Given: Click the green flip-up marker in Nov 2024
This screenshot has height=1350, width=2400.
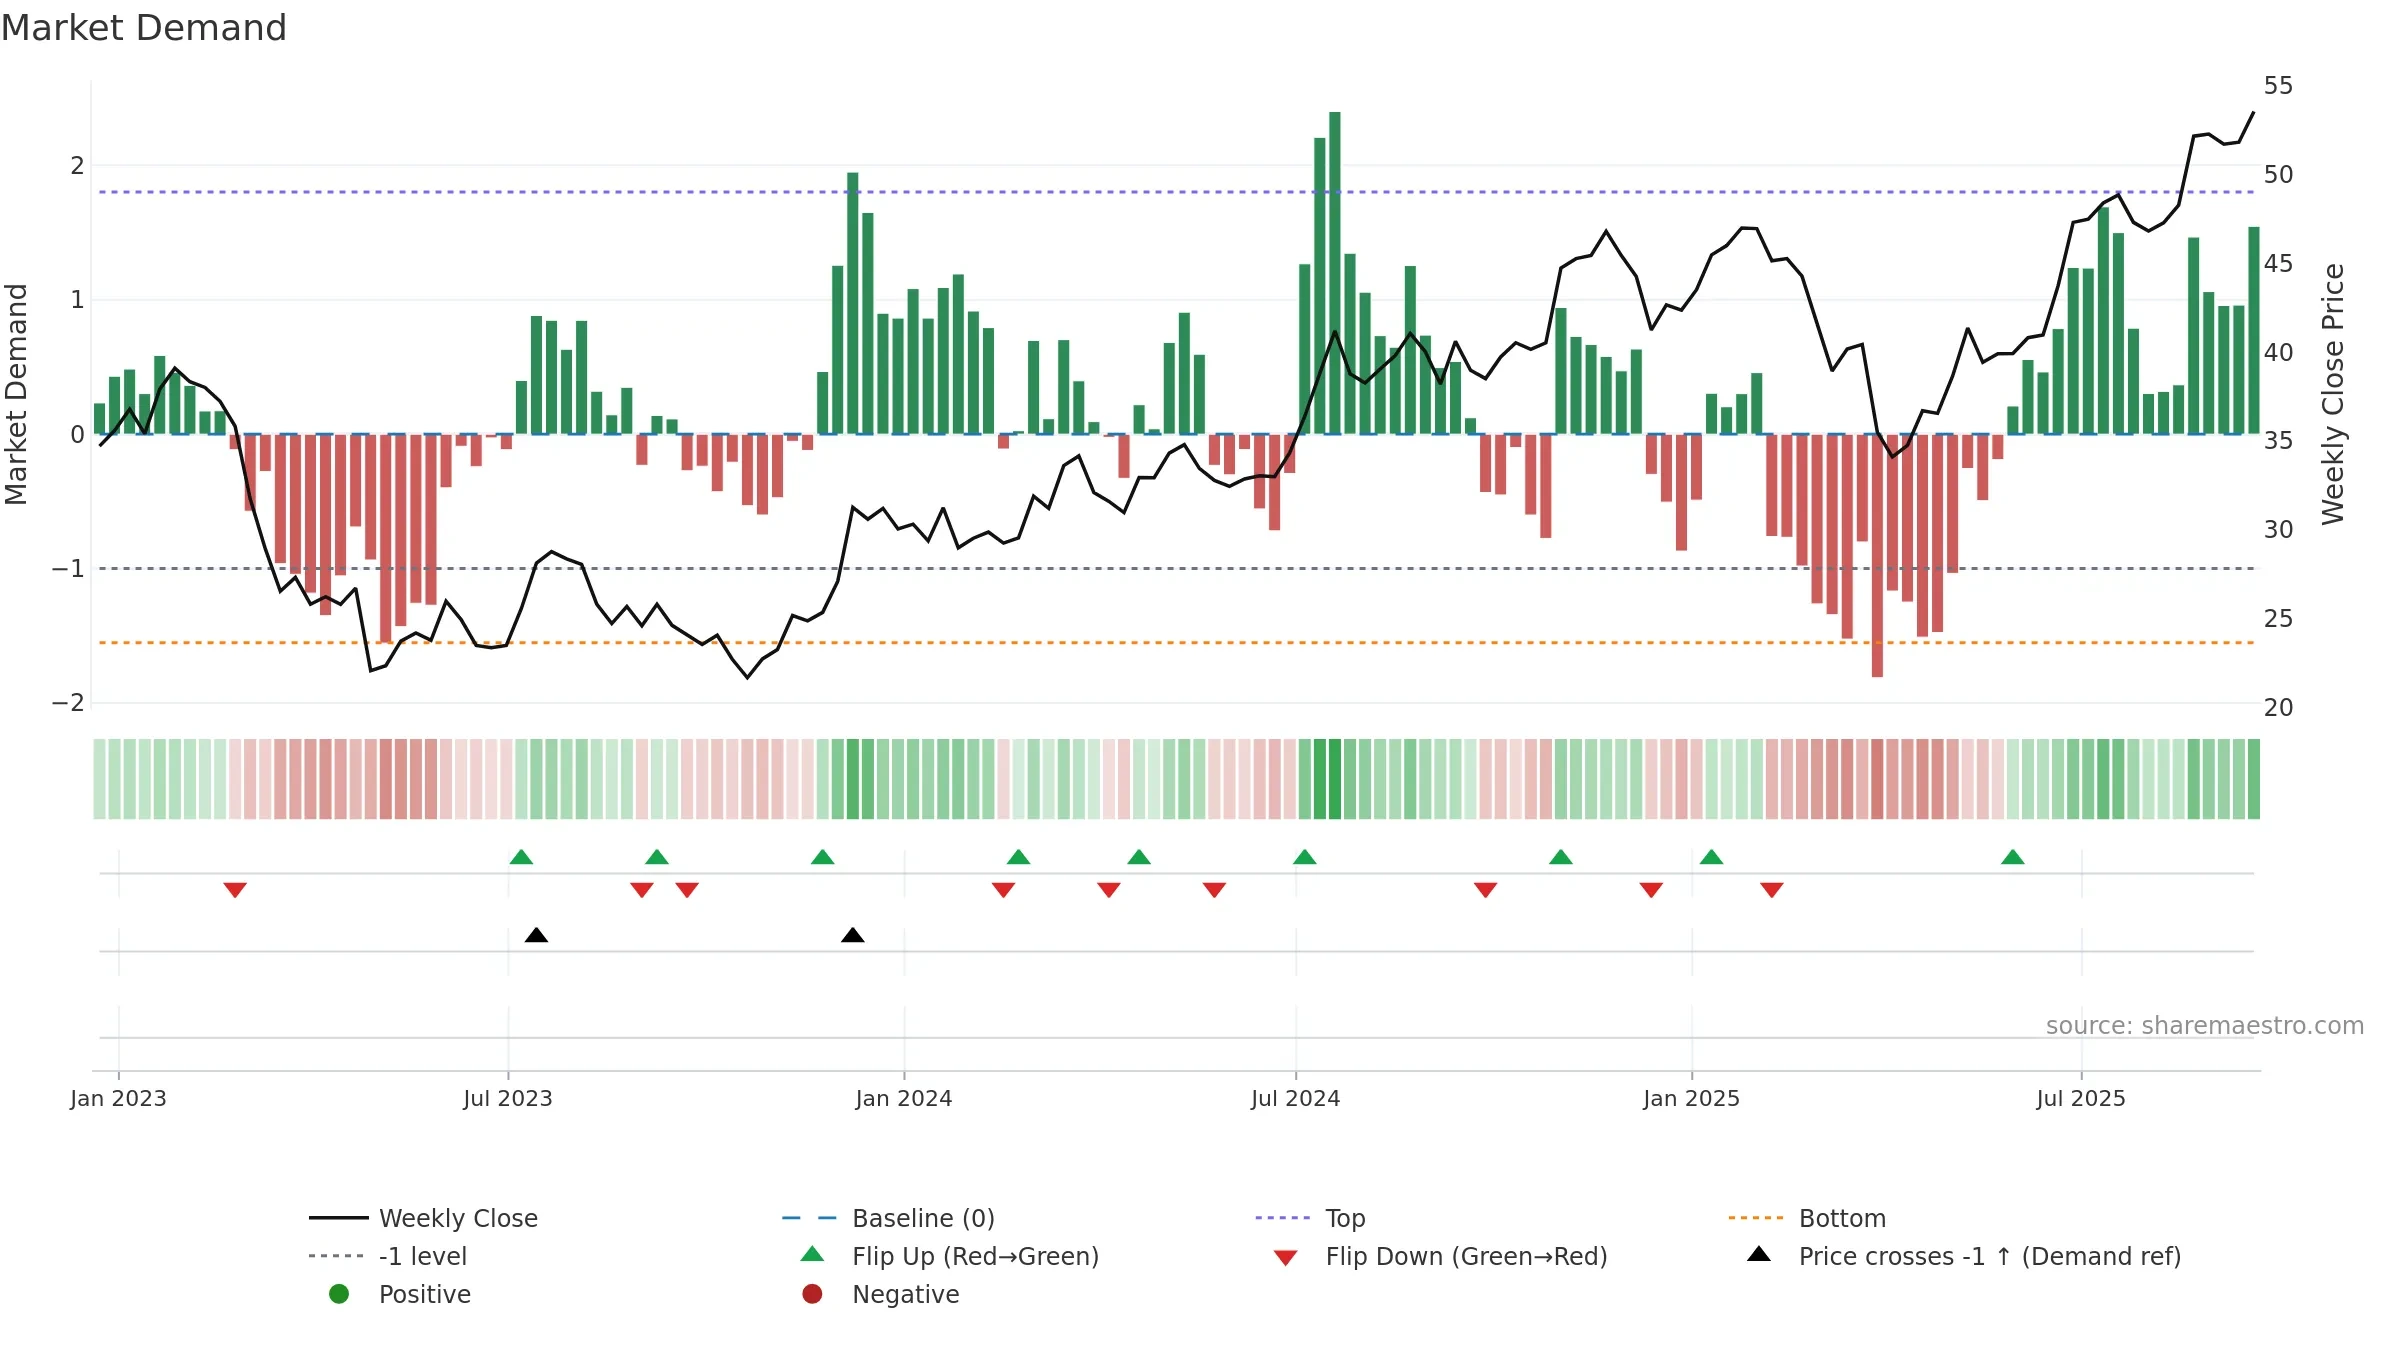Looking at the screenshot, I should (1561, 857).
